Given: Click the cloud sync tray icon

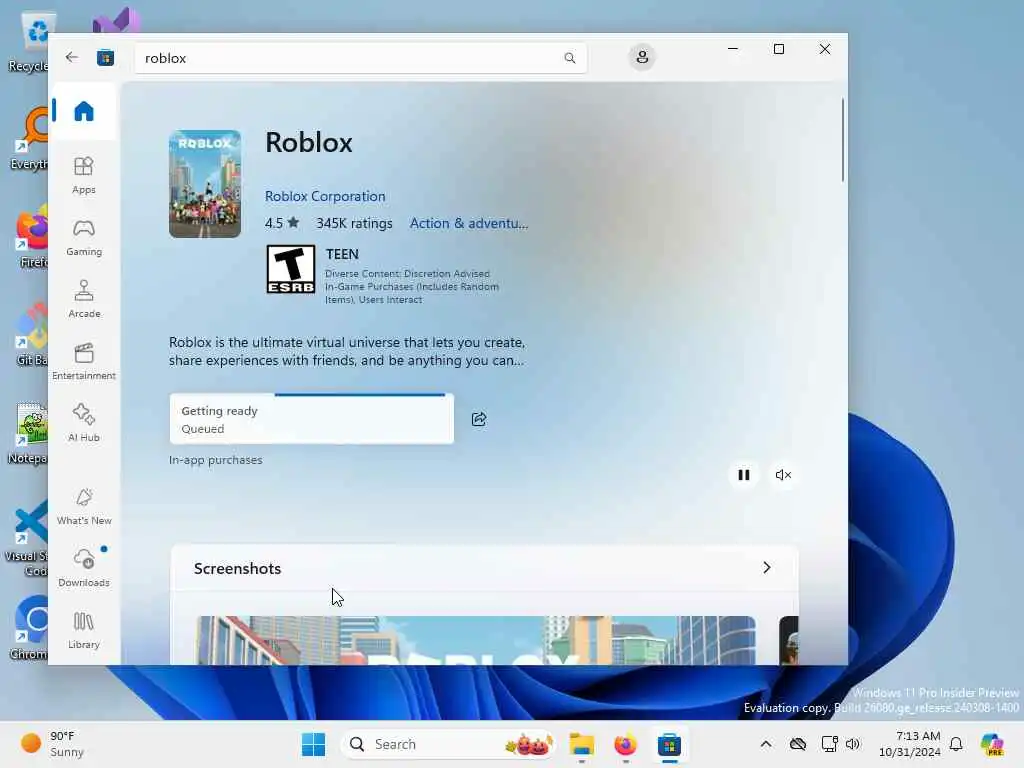Looking at the screenshot, I should click(797, 744).
